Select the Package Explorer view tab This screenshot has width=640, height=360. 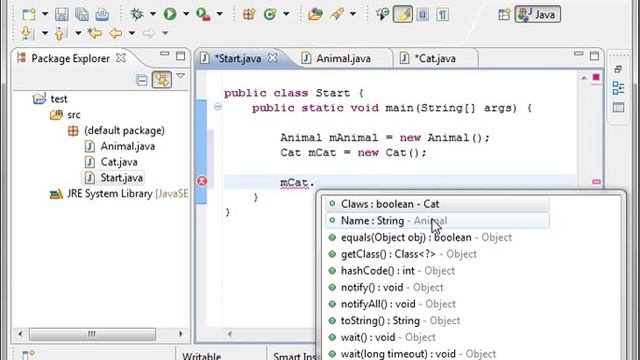[x=70, y=58]
